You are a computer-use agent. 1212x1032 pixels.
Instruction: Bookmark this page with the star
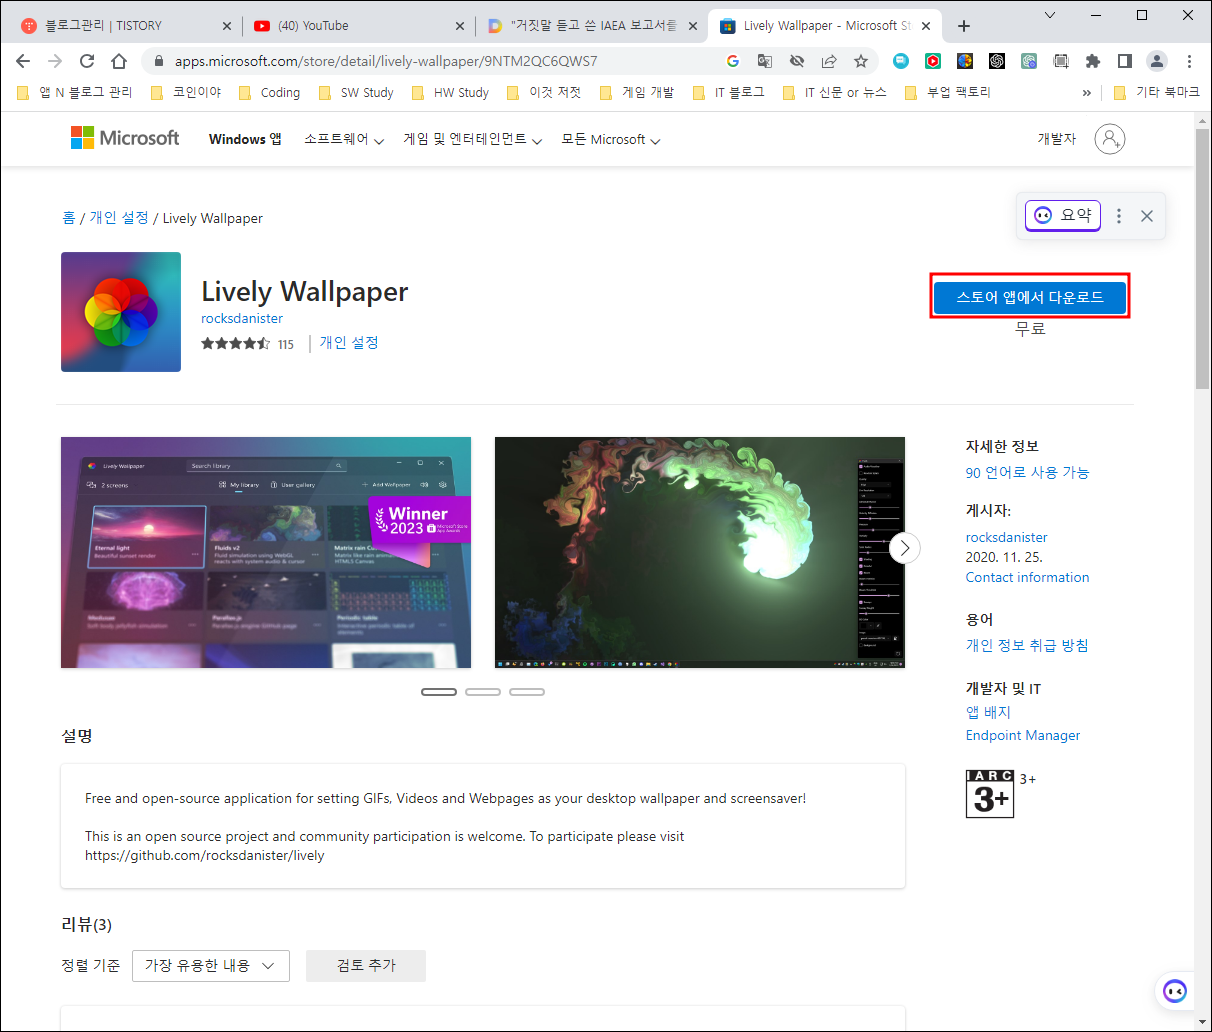point(861,61)
